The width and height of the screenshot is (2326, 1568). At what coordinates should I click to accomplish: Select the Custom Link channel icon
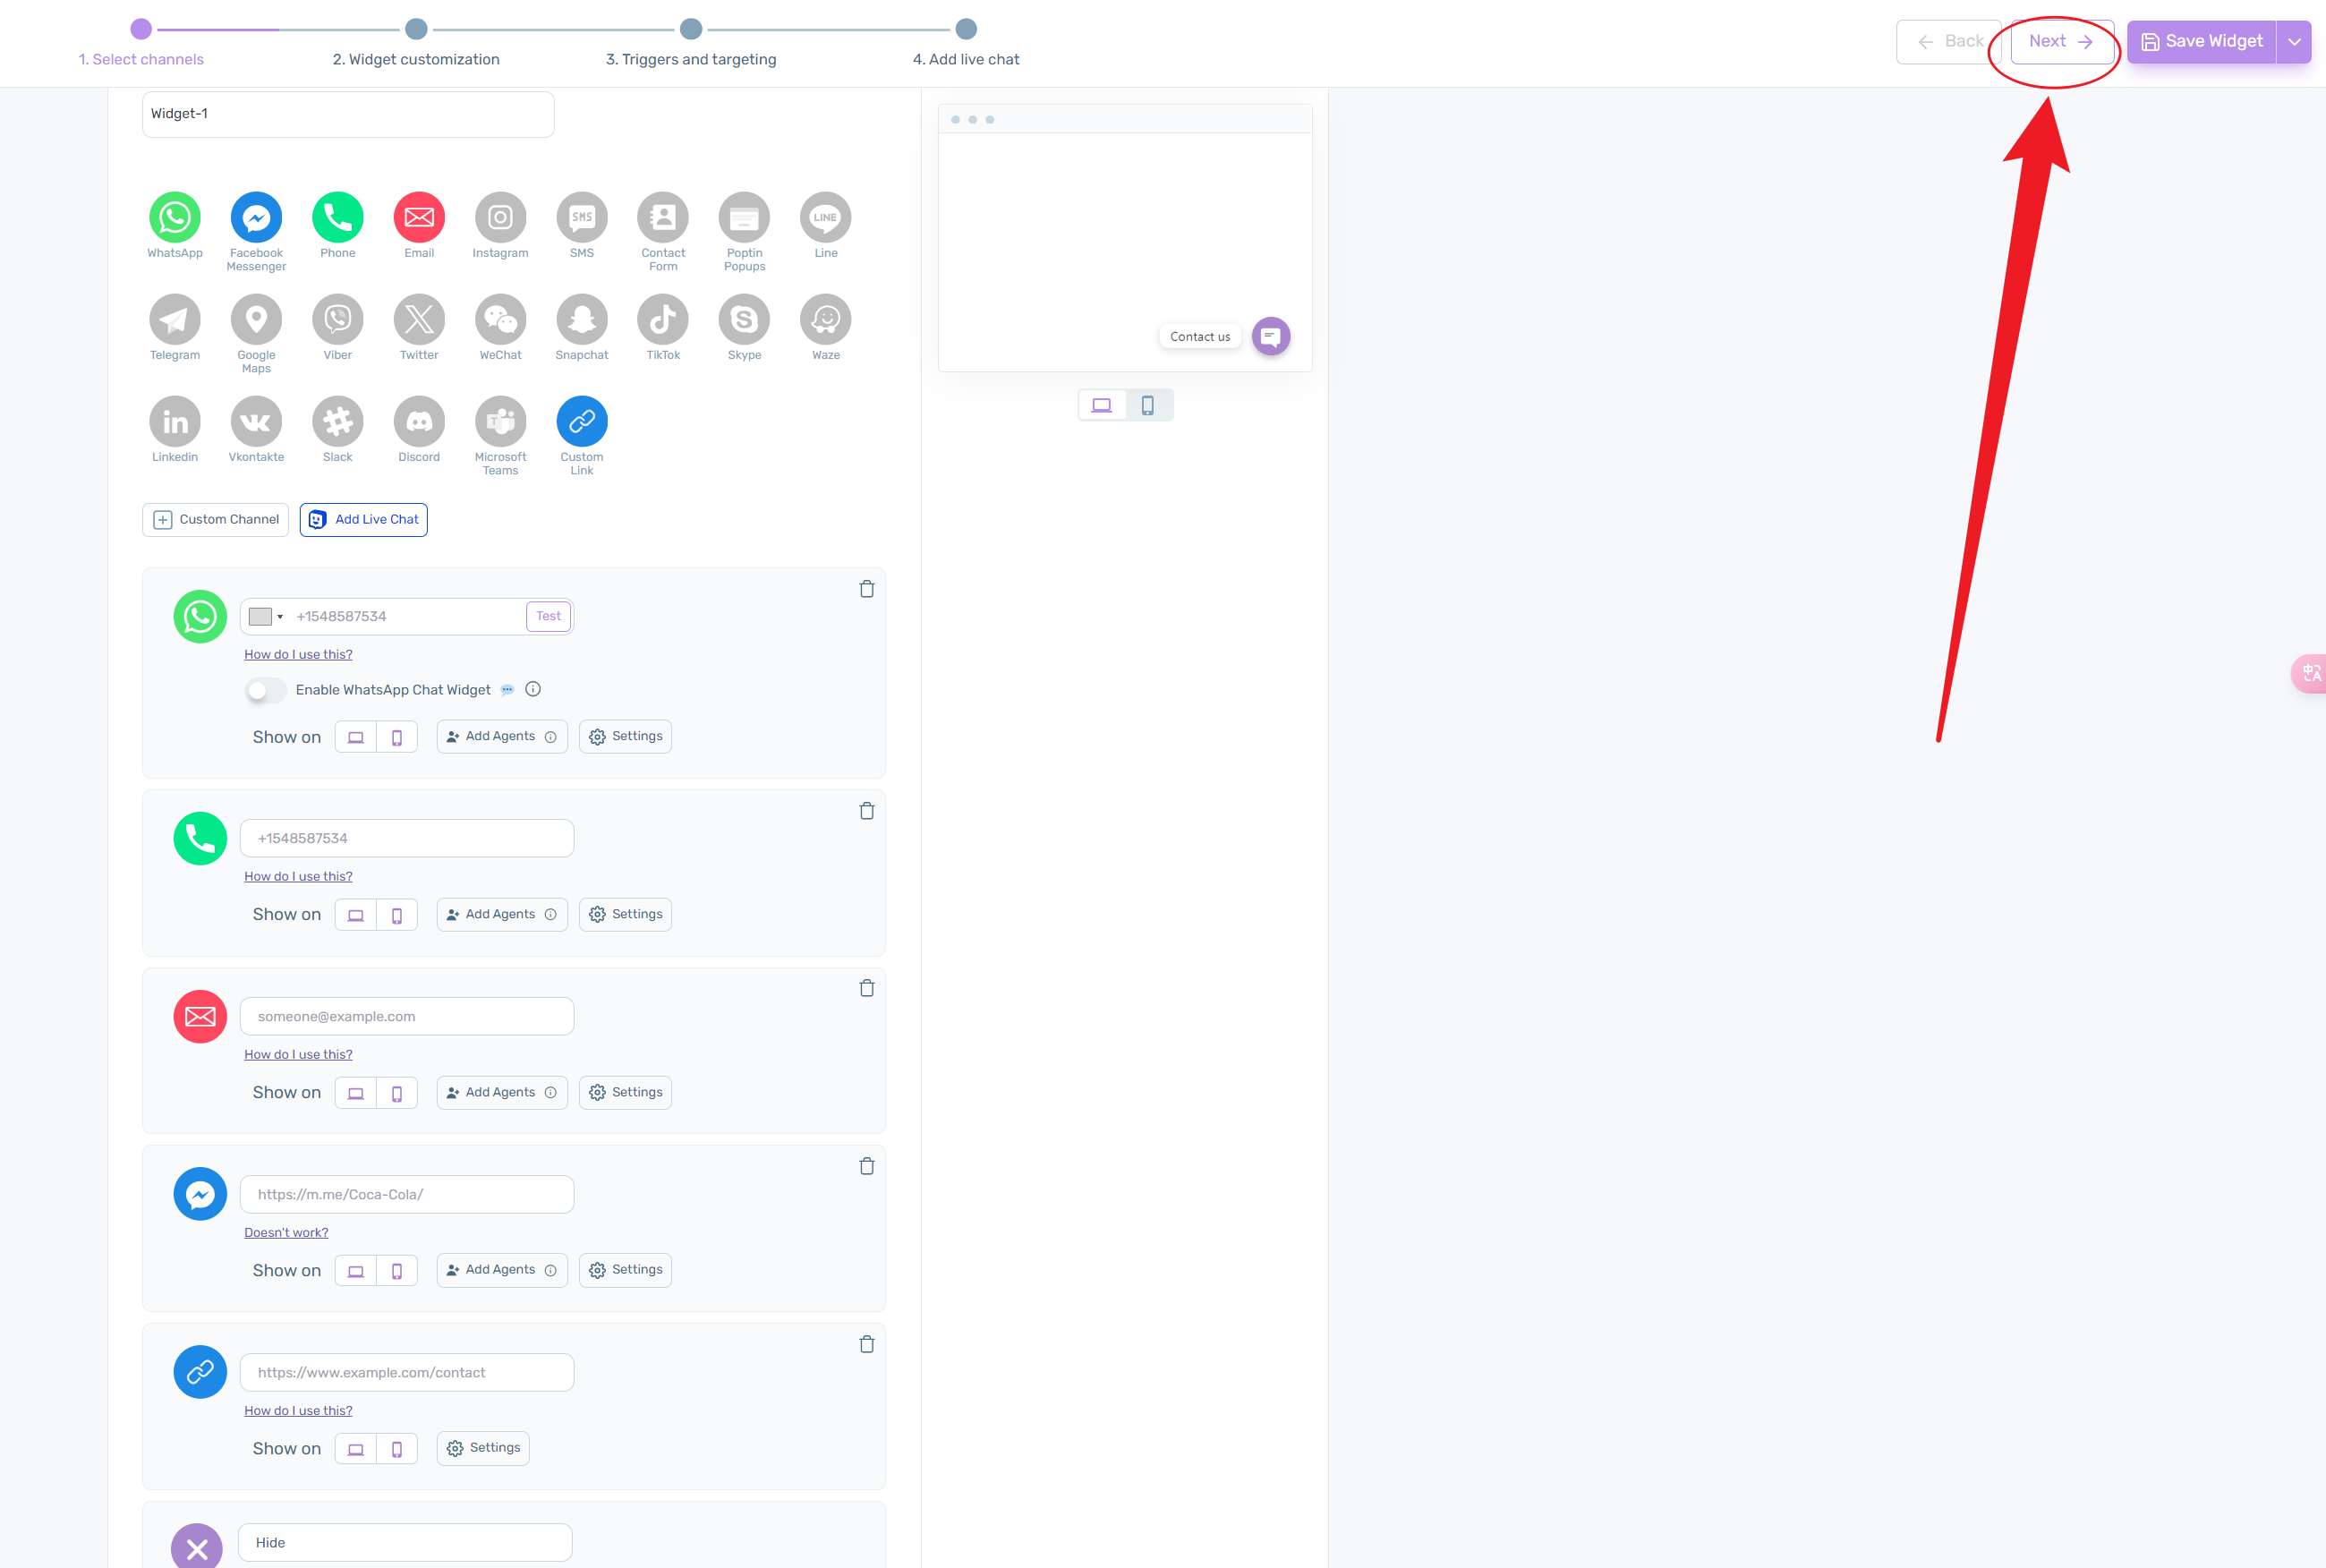click(x=581, y=418)
